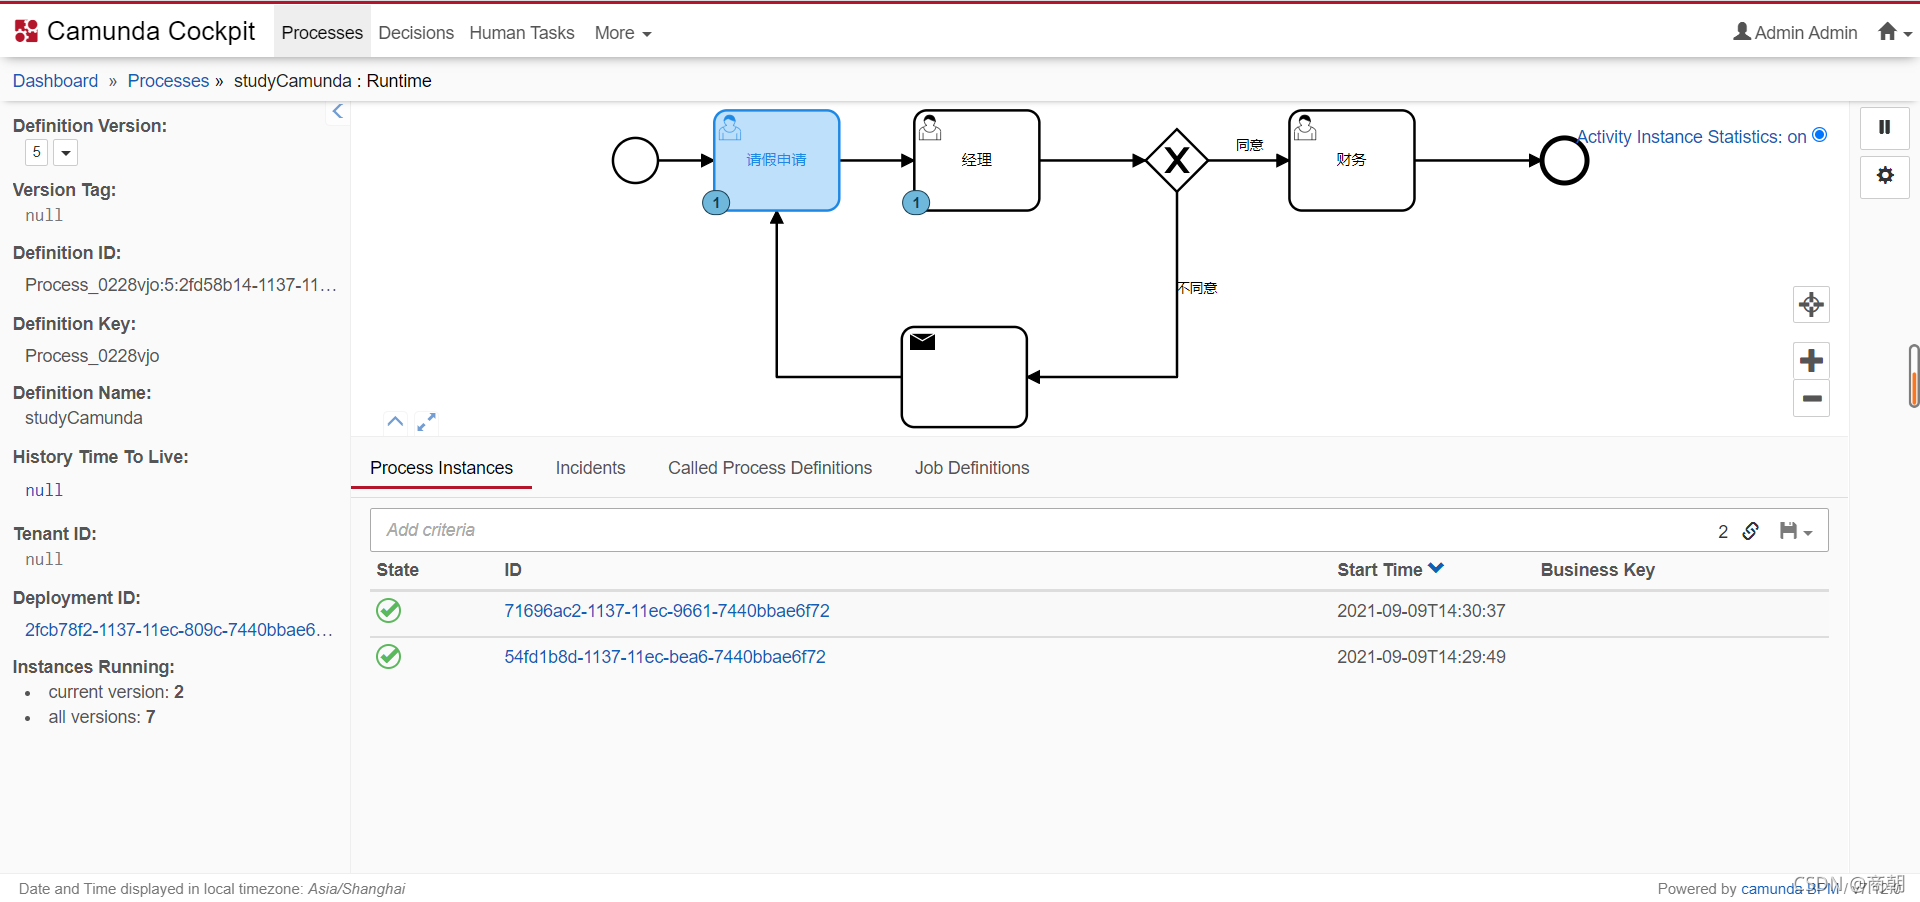Viewport: 1920px width, 902px height.
Task: Switch to the Process Instances tab
Action: (x=441, y=468)
